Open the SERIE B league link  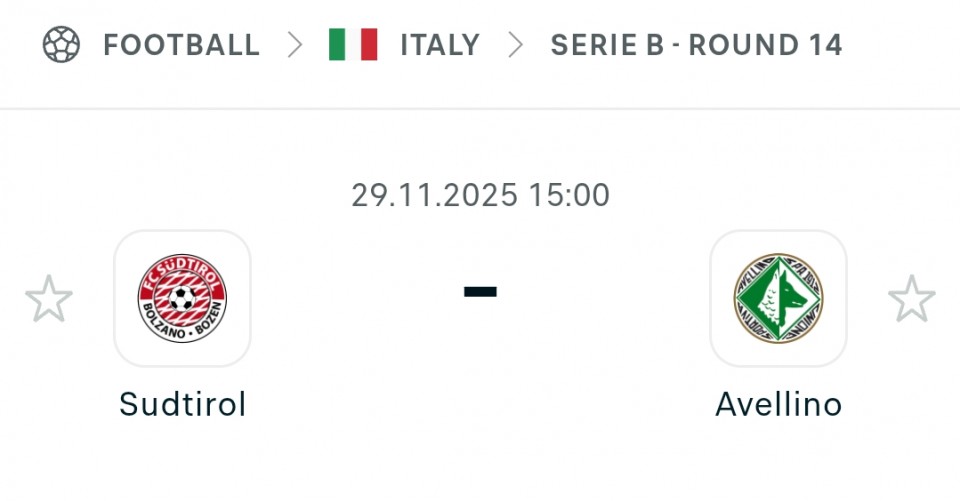(607, 45)
